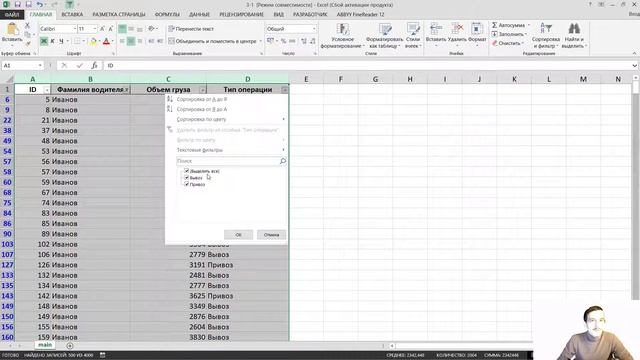Open the ФАЙЛ tab
Viewport: 640px width, 360px height.
(x=12, y=15)
